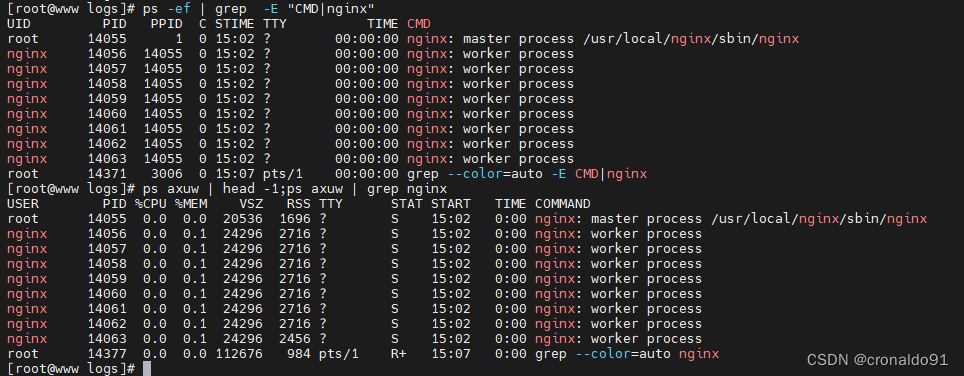The width and height of the screenshot is (964, 376).
Task: Click VSZ value 112676
Action: pyautogui.click(x=239, y=354)
